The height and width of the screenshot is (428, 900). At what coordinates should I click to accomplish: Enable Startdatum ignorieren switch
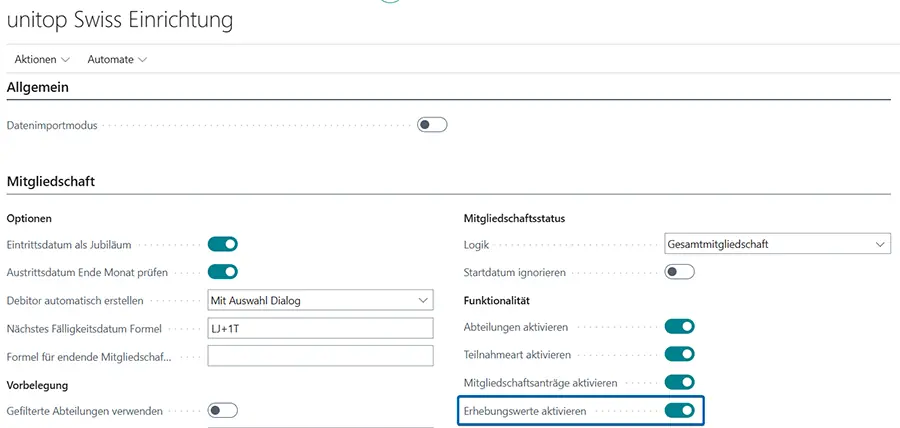680,272
